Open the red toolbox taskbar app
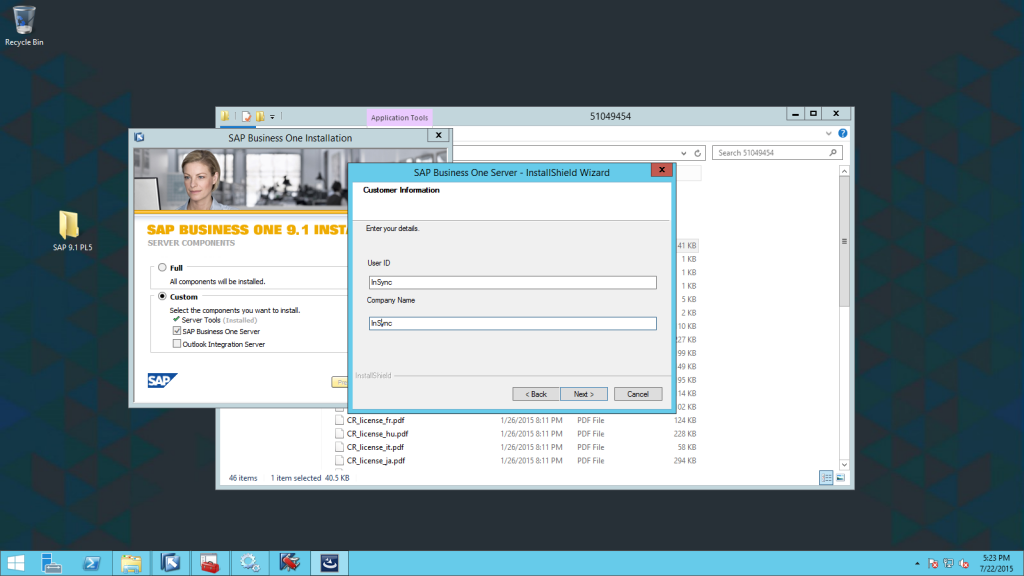Viewport: 1024px width, 576px height. coord(210,563)
